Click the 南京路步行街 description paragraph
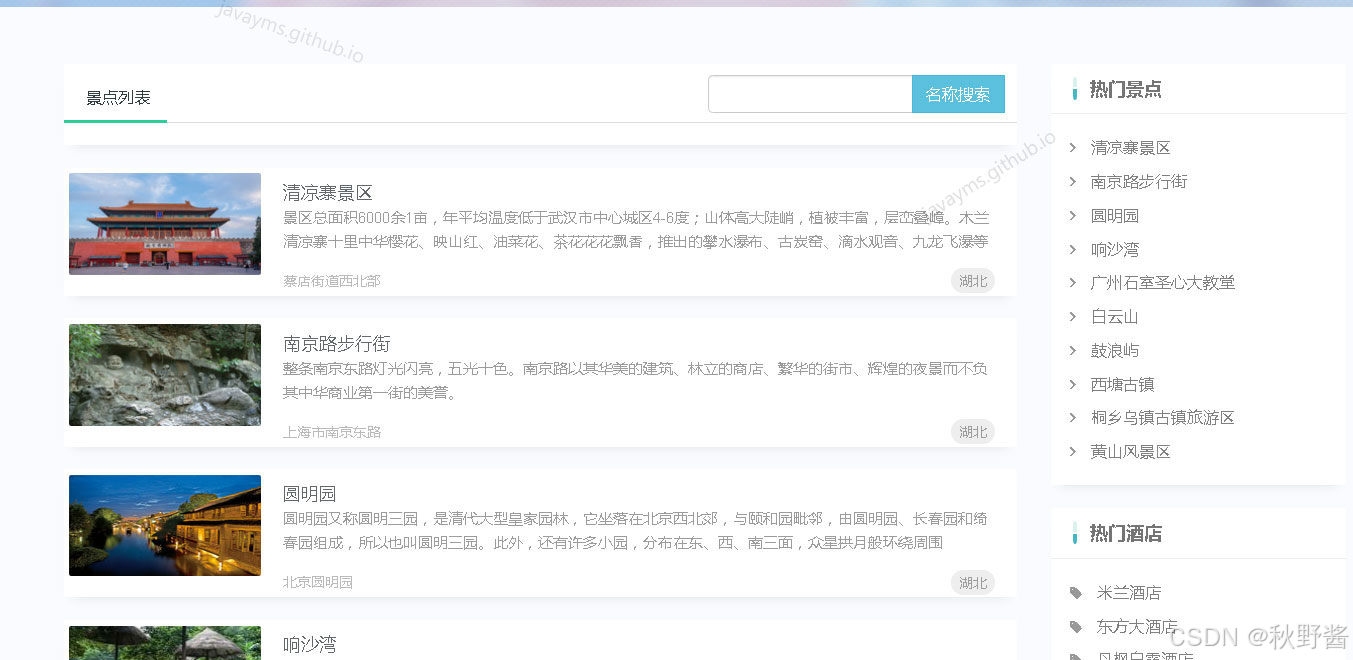 point(635,381)
